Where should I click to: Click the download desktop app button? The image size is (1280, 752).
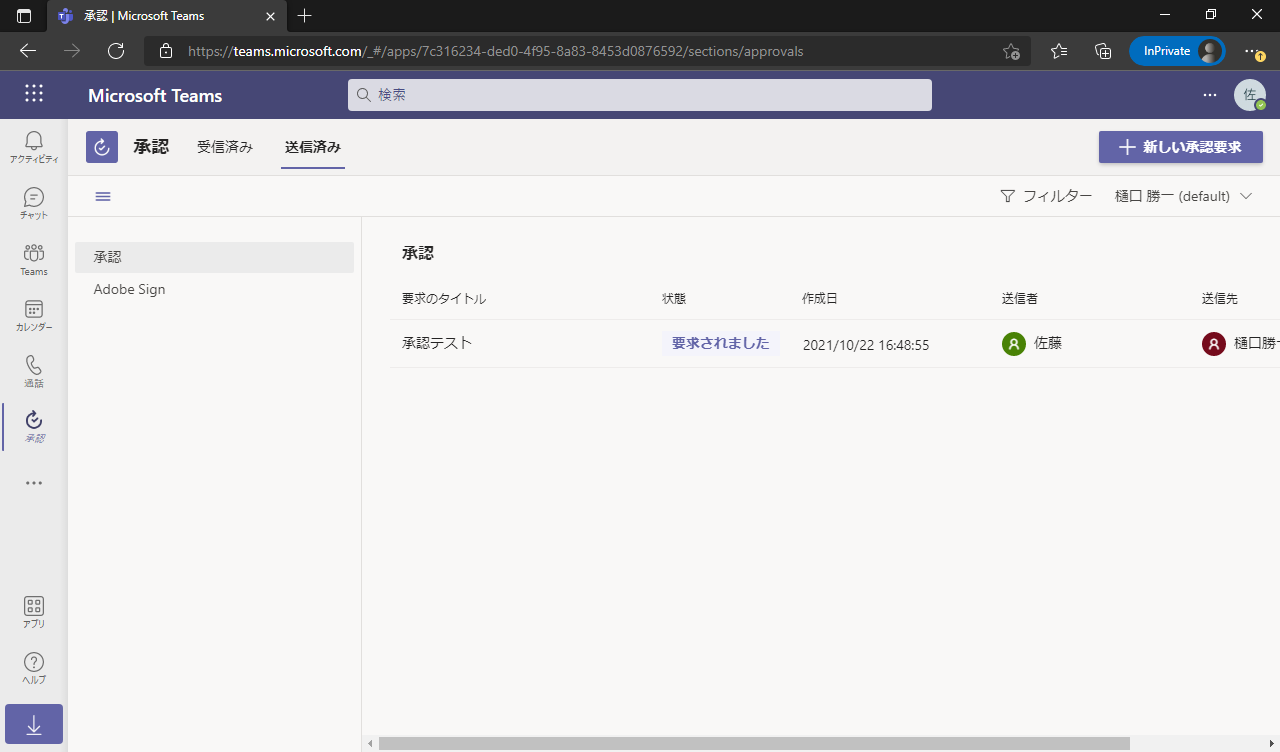click(34, 724)
